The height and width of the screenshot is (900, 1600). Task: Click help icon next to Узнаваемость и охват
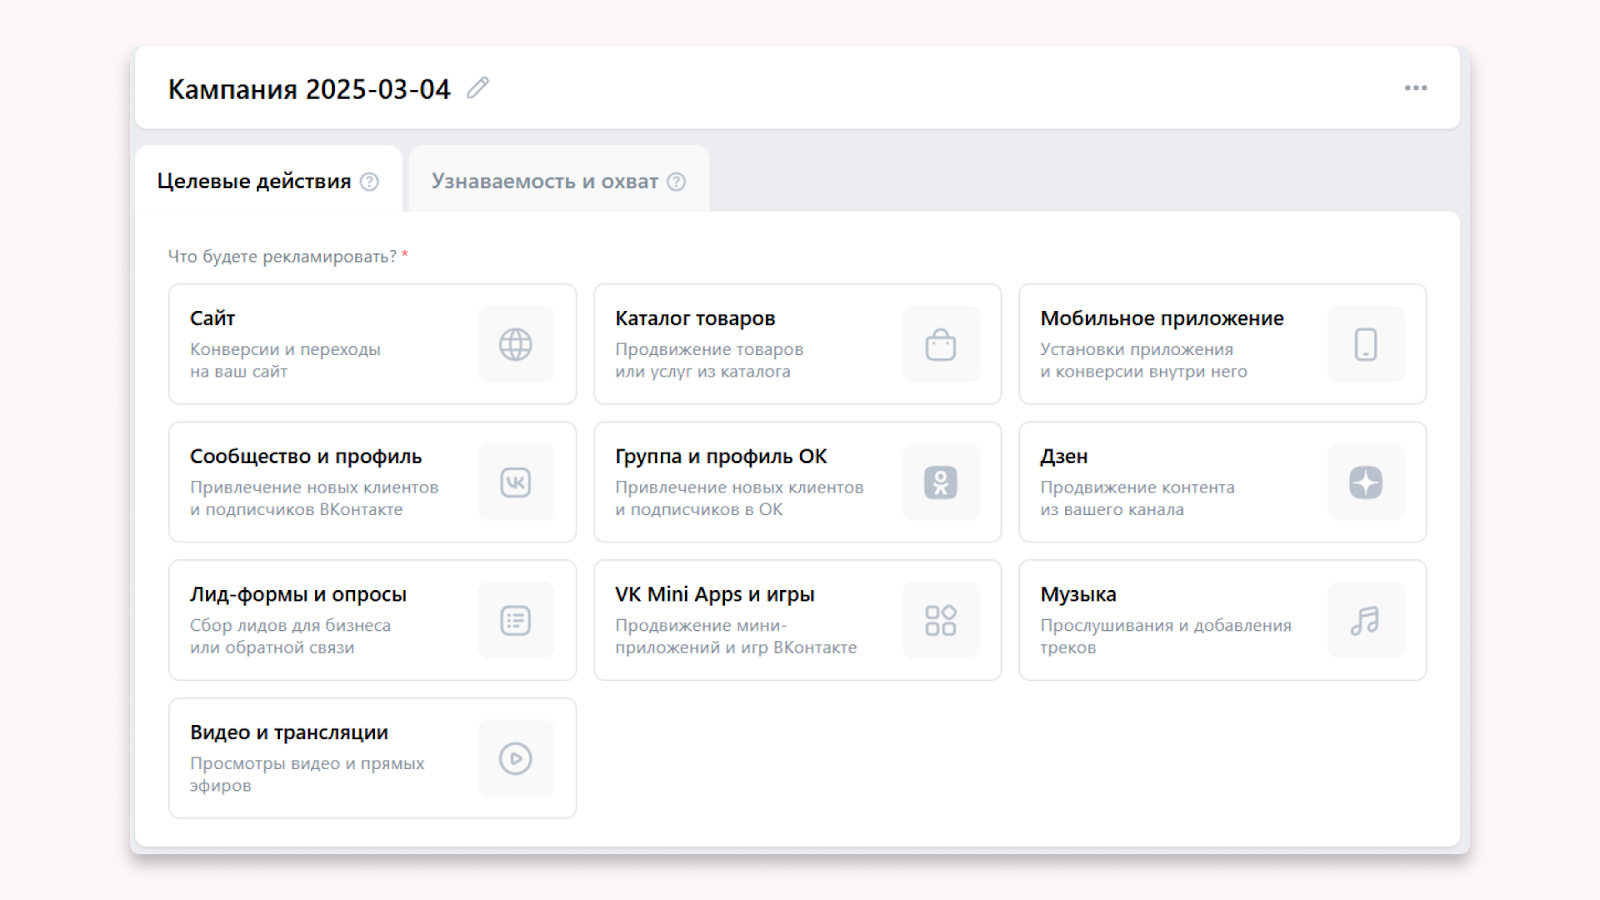677,182
